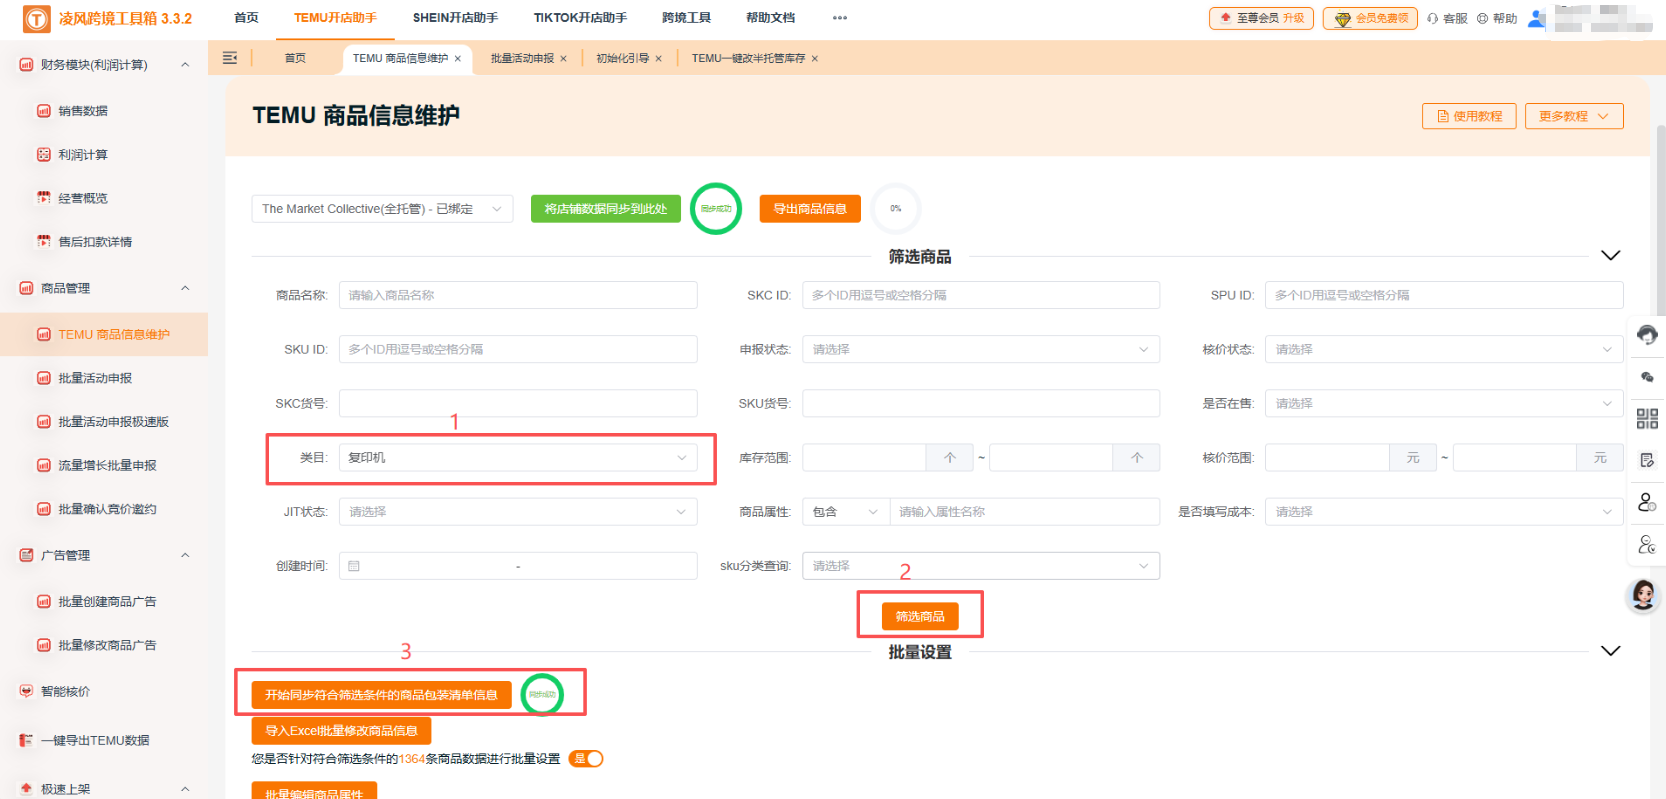Show the QR code icon in floating bar
The height and width of the screenshot is (799, 1666).
click(x=1647, y=419)
